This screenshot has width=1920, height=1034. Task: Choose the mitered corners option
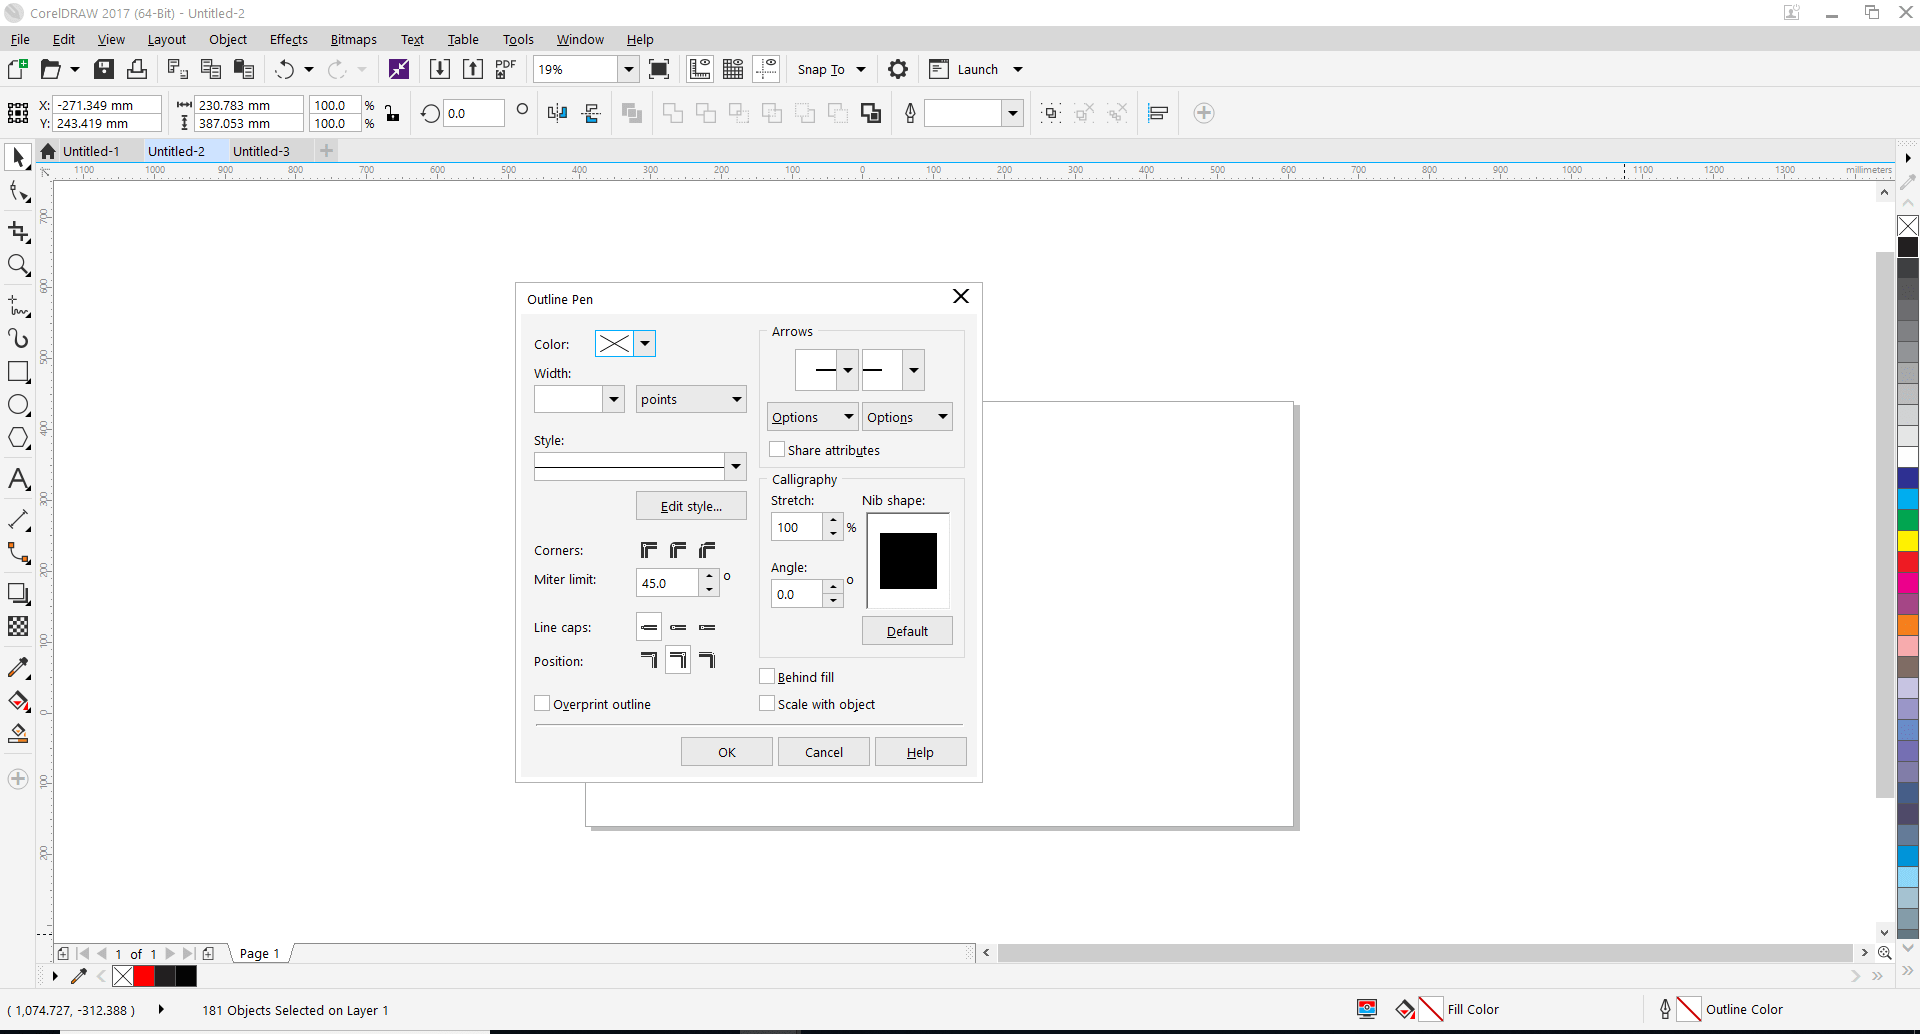649,550
